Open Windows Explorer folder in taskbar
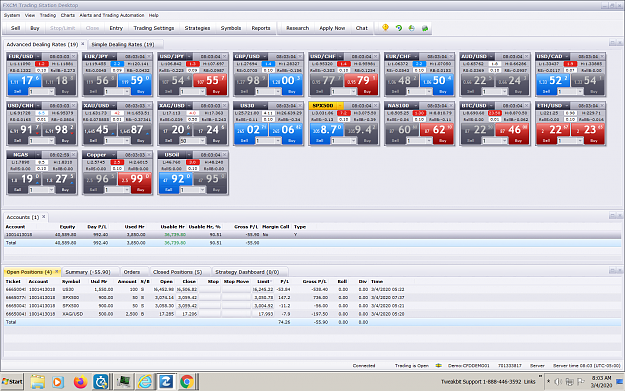This screenshot has height=391, width=625. click(x=37, y=382)
